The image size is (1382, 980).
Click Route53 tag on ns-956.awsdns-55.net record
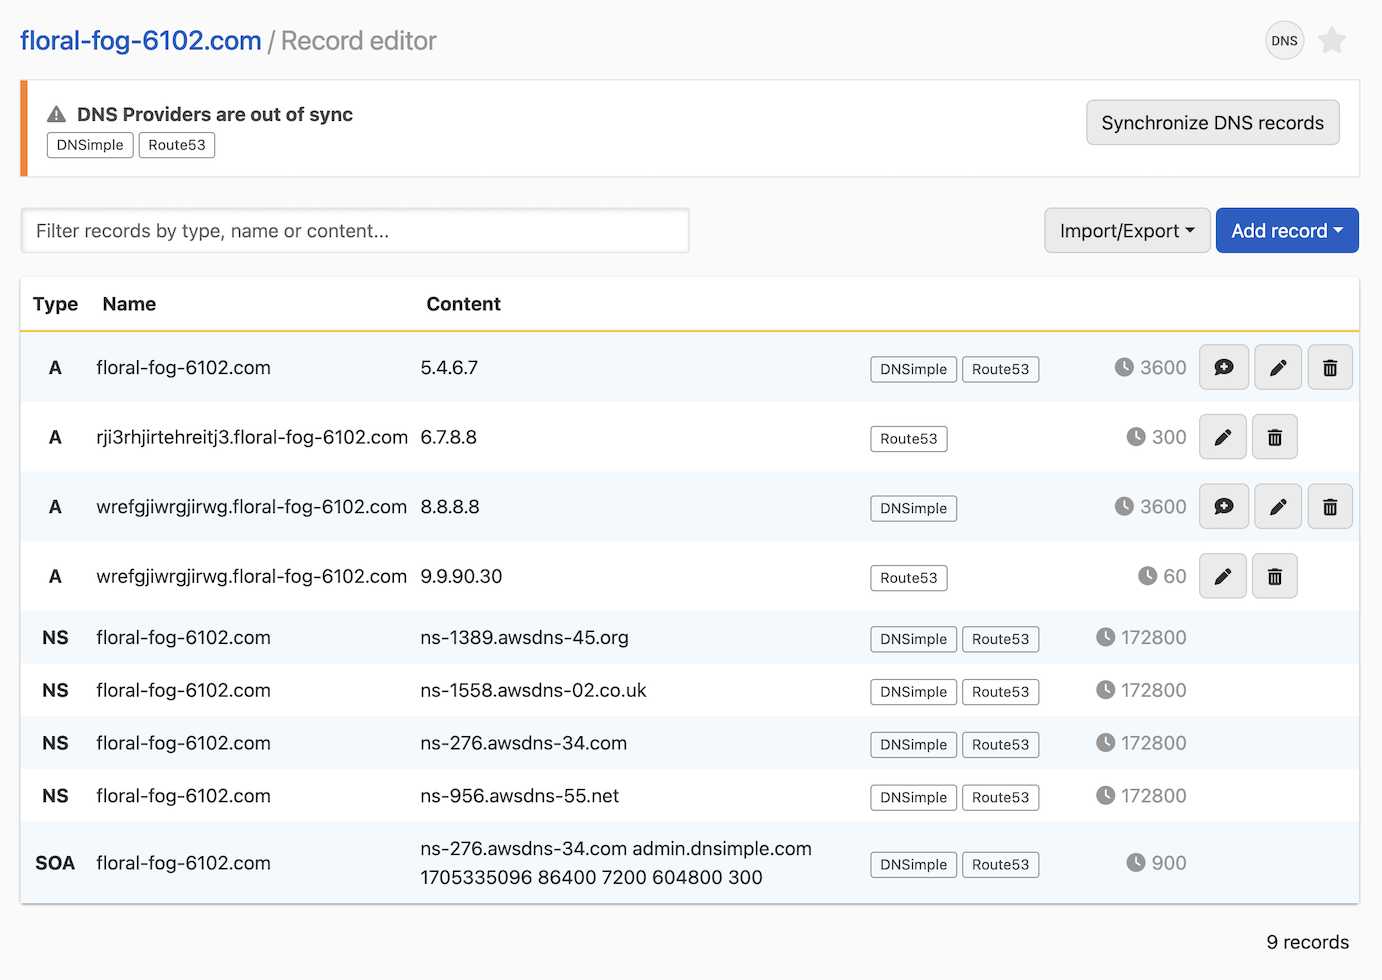1001,798
